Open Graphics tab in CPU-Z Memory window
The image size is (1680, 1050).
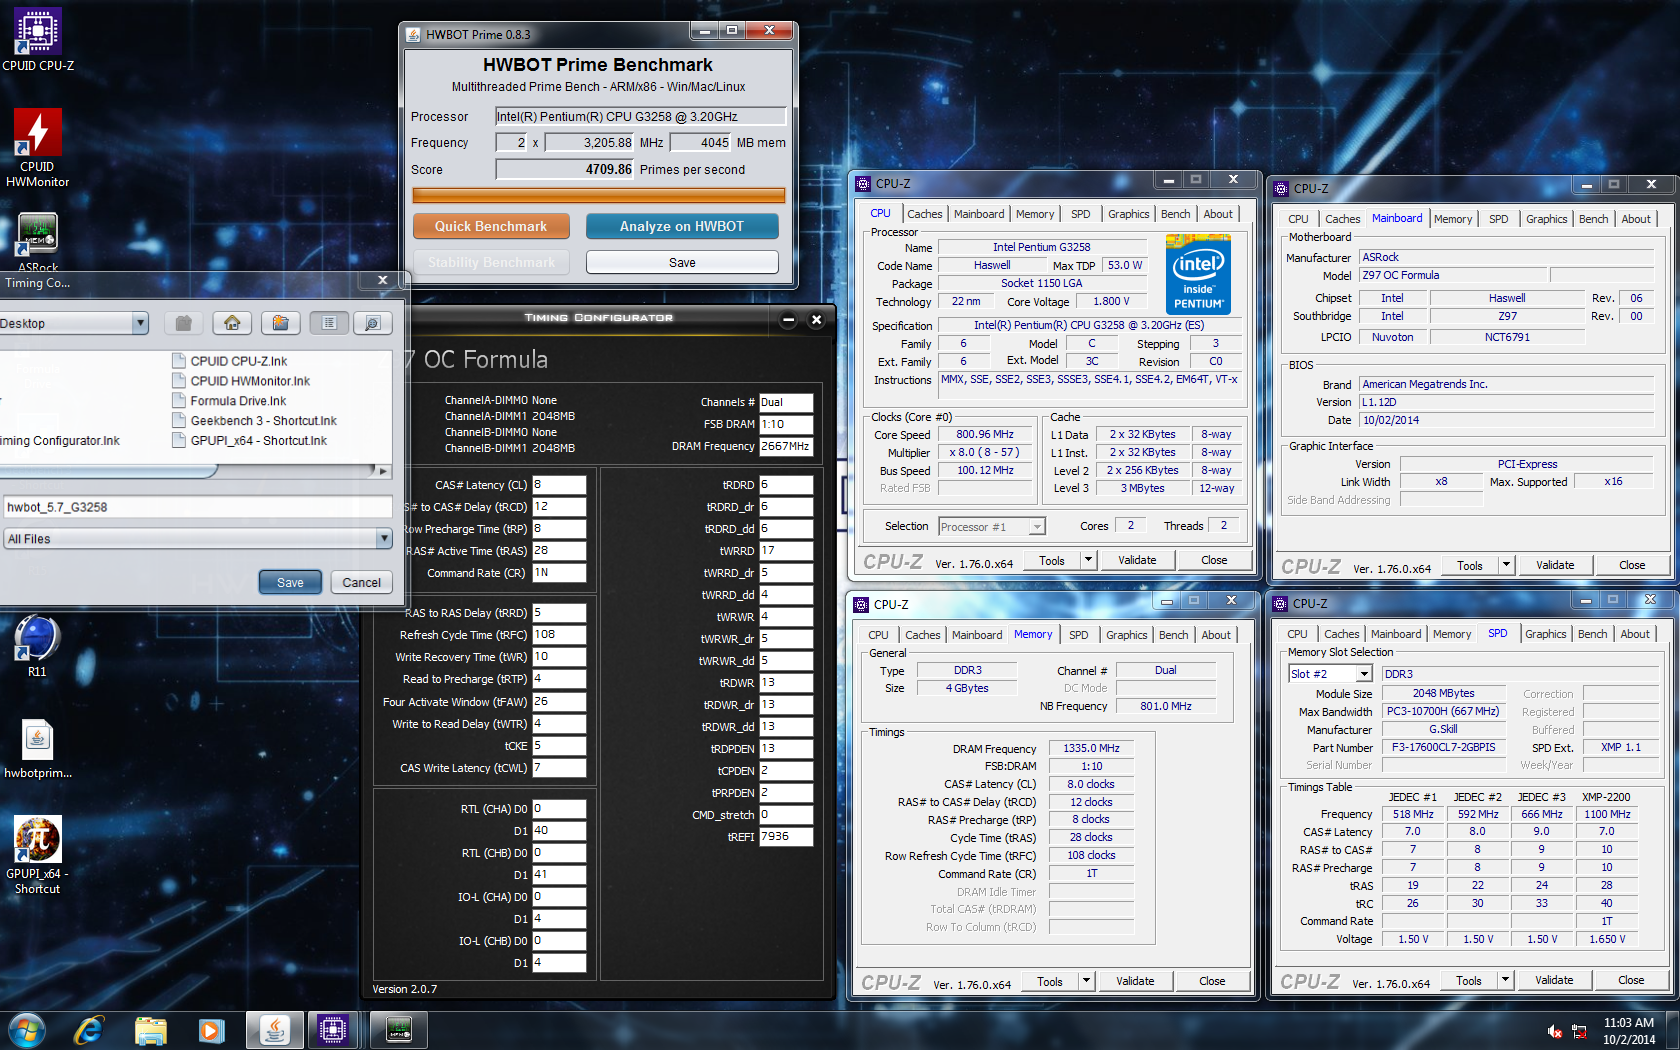(x=1126, y=635)
